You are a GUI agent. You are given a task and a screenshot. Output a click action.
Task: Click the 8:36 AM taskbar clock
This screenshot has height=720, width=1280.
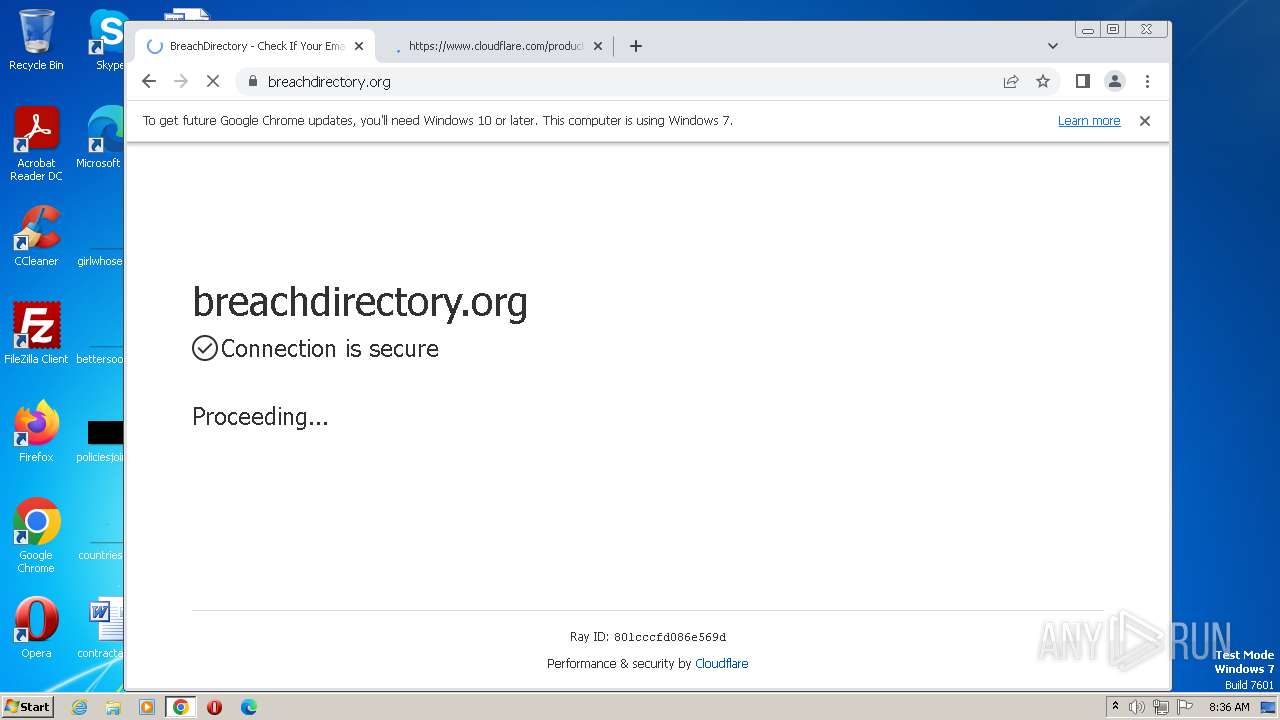point(1229,707)
